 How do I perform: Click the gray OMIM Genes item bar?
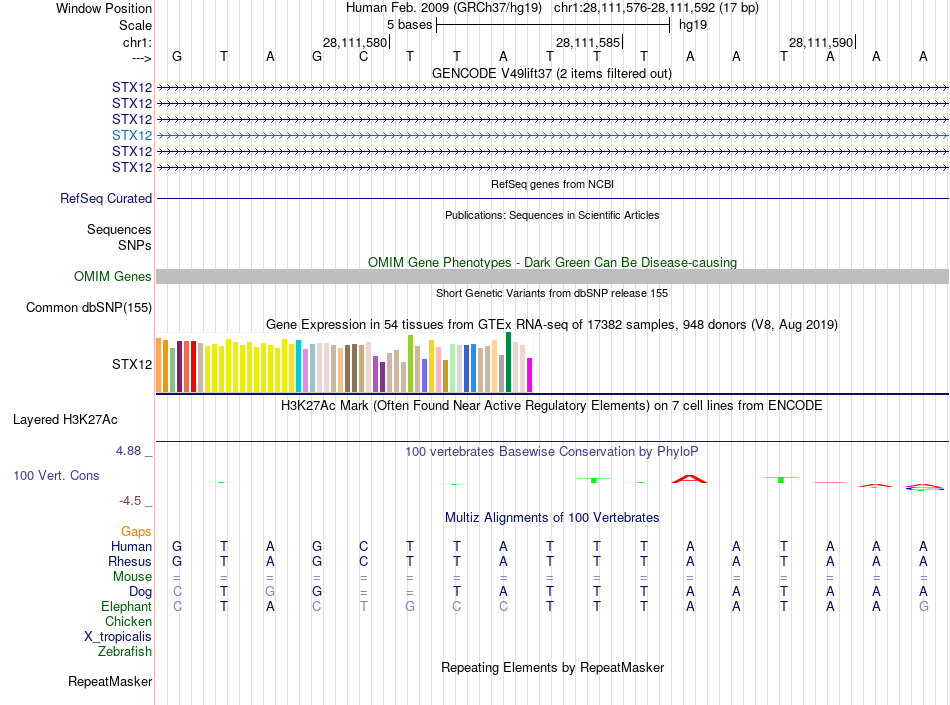(552, 277)
